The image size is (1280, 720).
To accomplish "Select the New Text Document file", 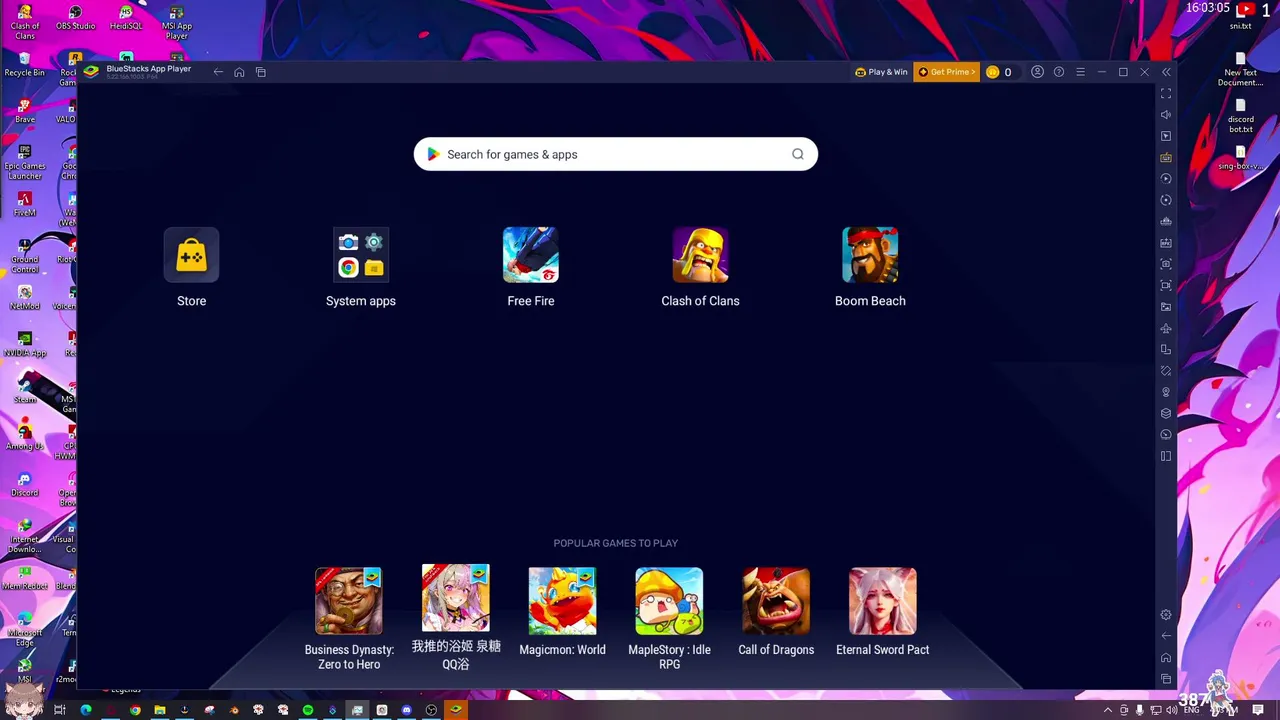I will coord(1241,70).
